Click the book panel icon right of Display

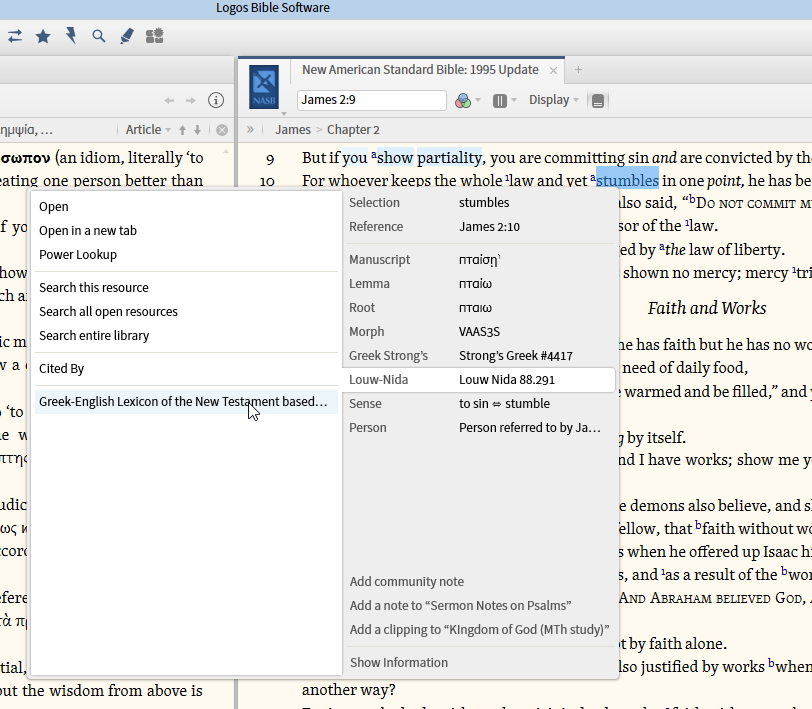tap(598, 100)
